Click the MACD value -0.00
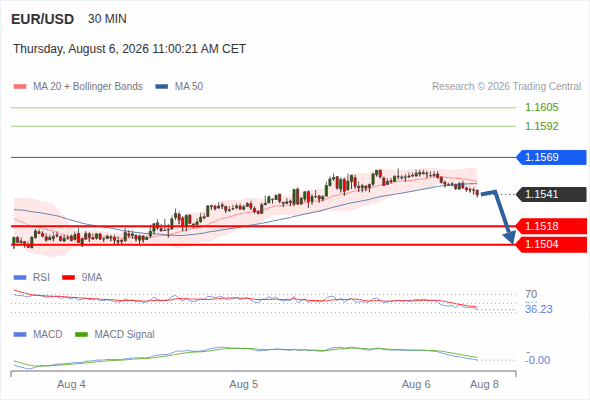The height and width of the screenshot is (400, 590). (x=538, y=360)
